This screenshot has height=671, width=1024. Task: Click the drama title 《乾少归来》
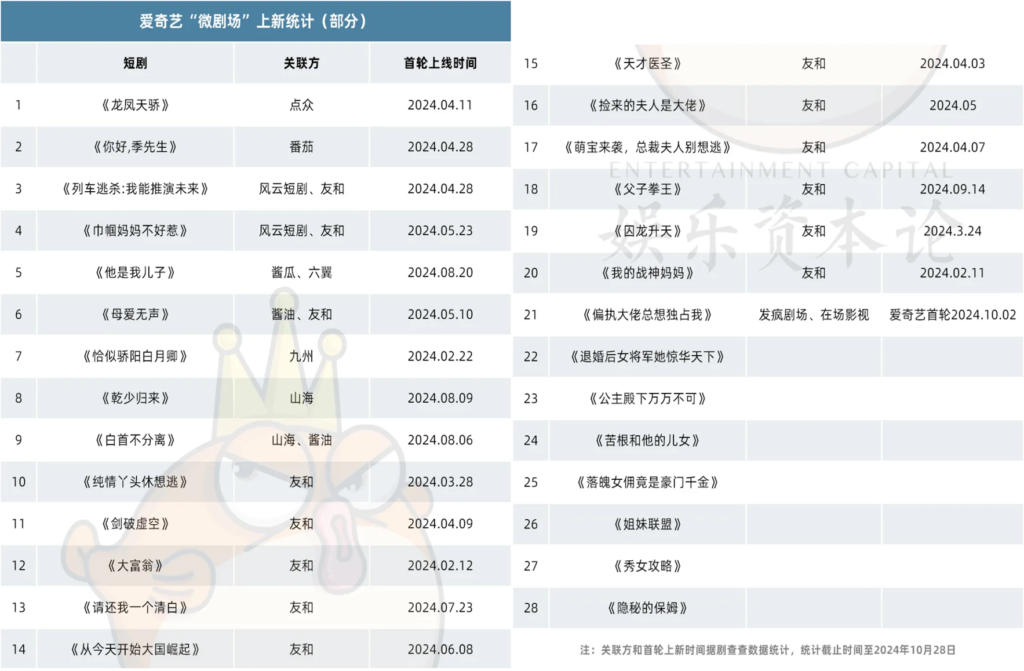tap(135, 398)
